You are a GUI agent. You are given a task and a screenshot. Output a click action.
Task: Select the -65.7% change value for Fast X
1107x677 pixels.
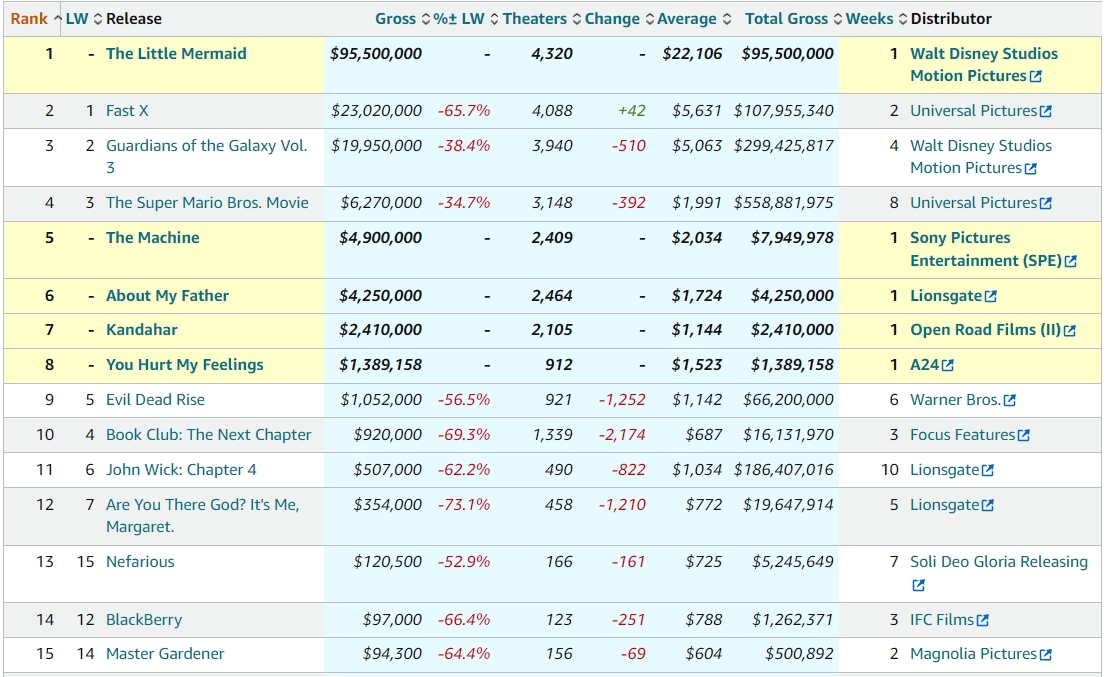tap(464, 111)
